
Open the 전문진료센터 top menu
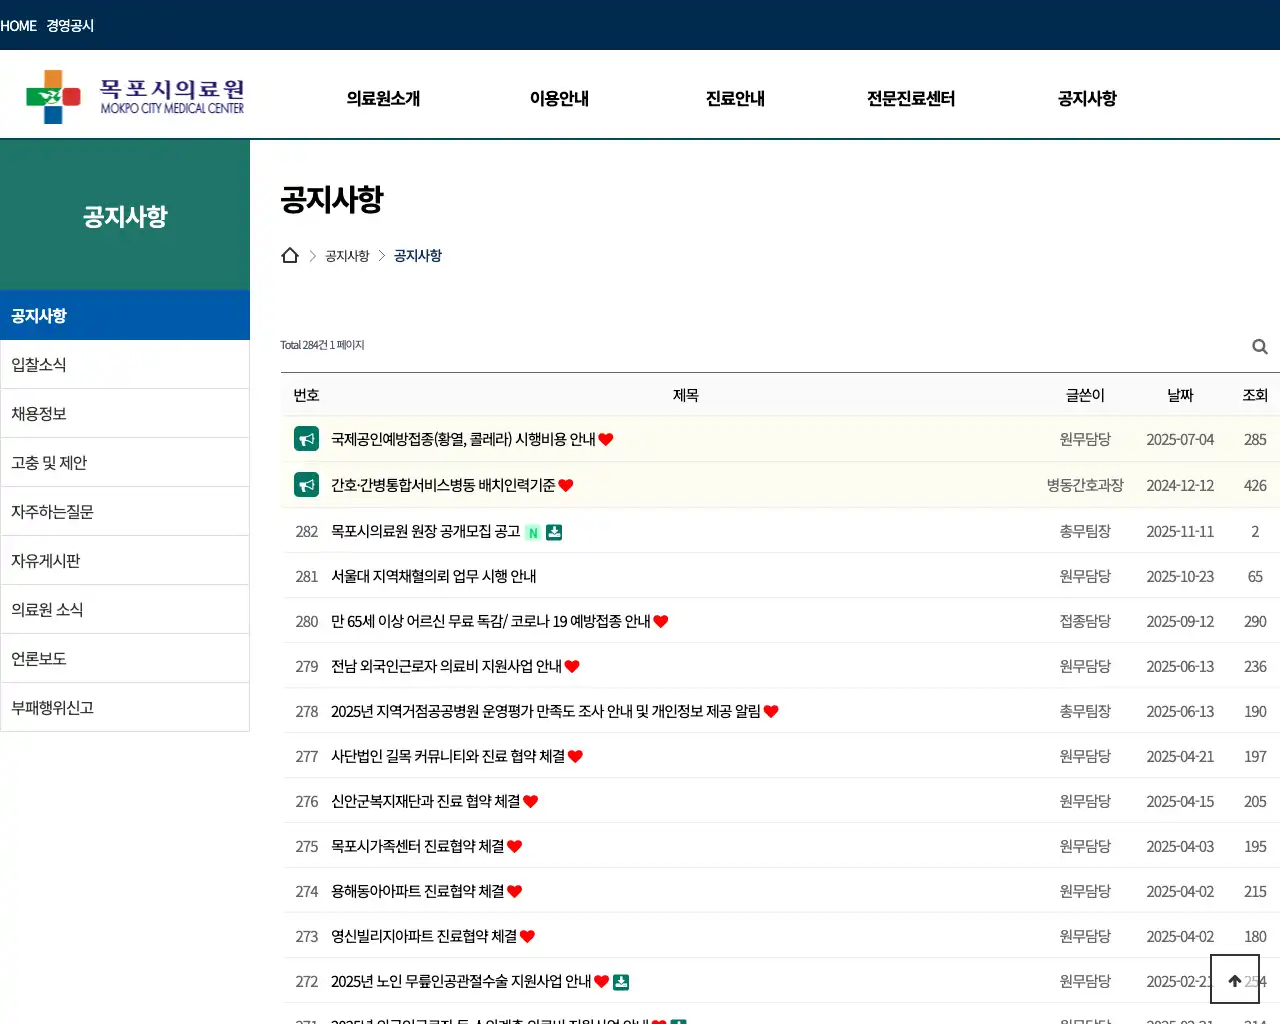coord(911,98)
